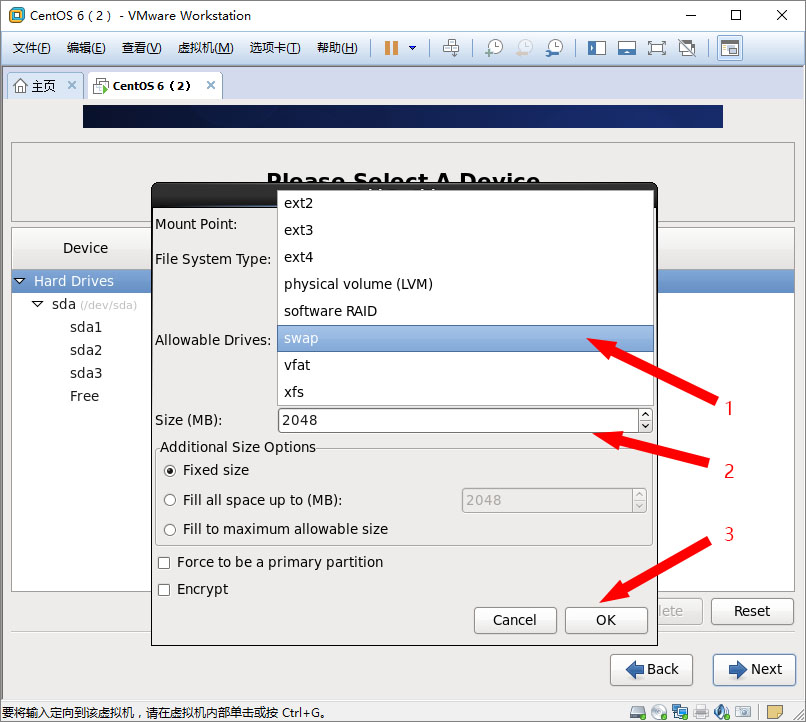Image resolution: width=806 pixels, height=722 pixels.
Task: Click the Size (MB) input field
Action: [456, 420]
